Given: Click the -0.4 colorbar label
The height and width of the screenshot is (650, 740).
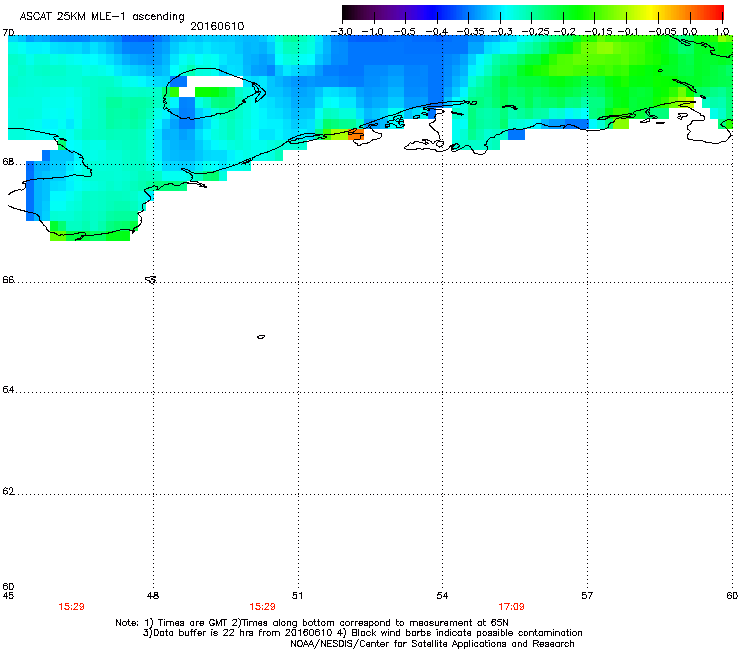Looking at the screenshot, I should click(437, 32).
